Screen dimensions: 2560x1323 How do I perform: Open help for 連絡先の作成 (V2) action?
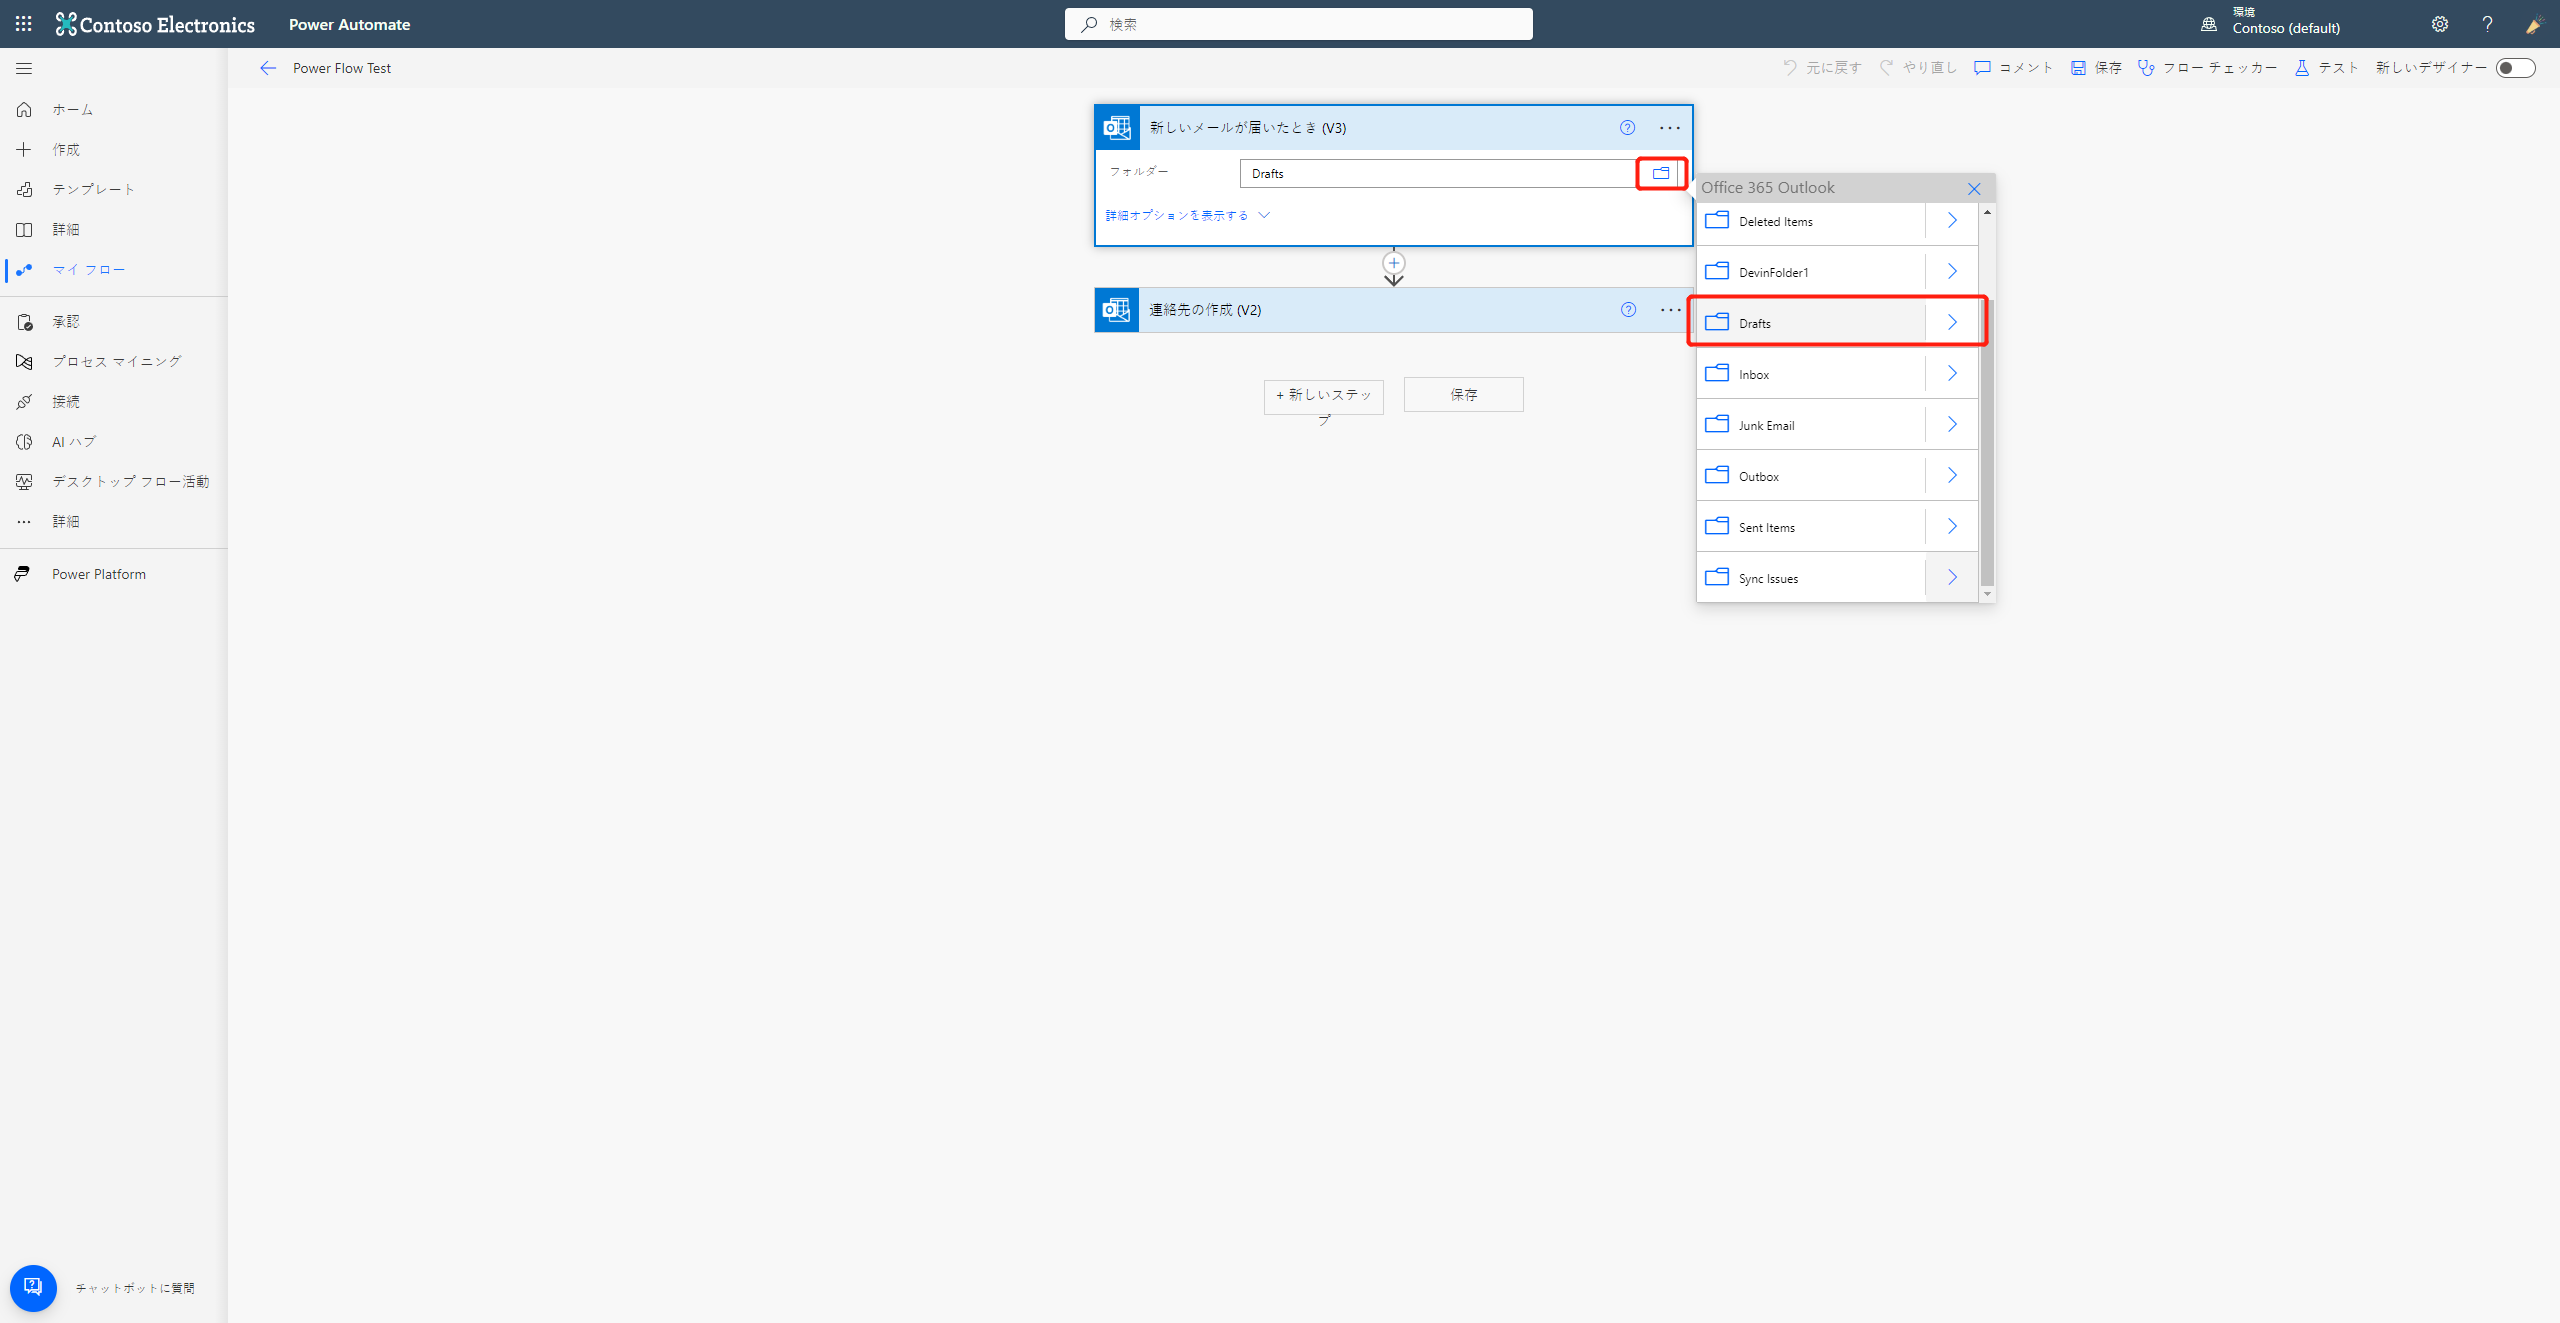click(x=1628, y=310)
